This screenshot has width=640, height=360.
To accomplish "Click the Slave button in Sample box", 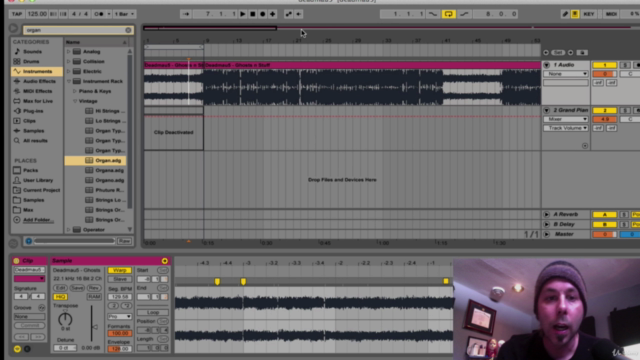I will [x=120, y=279].
